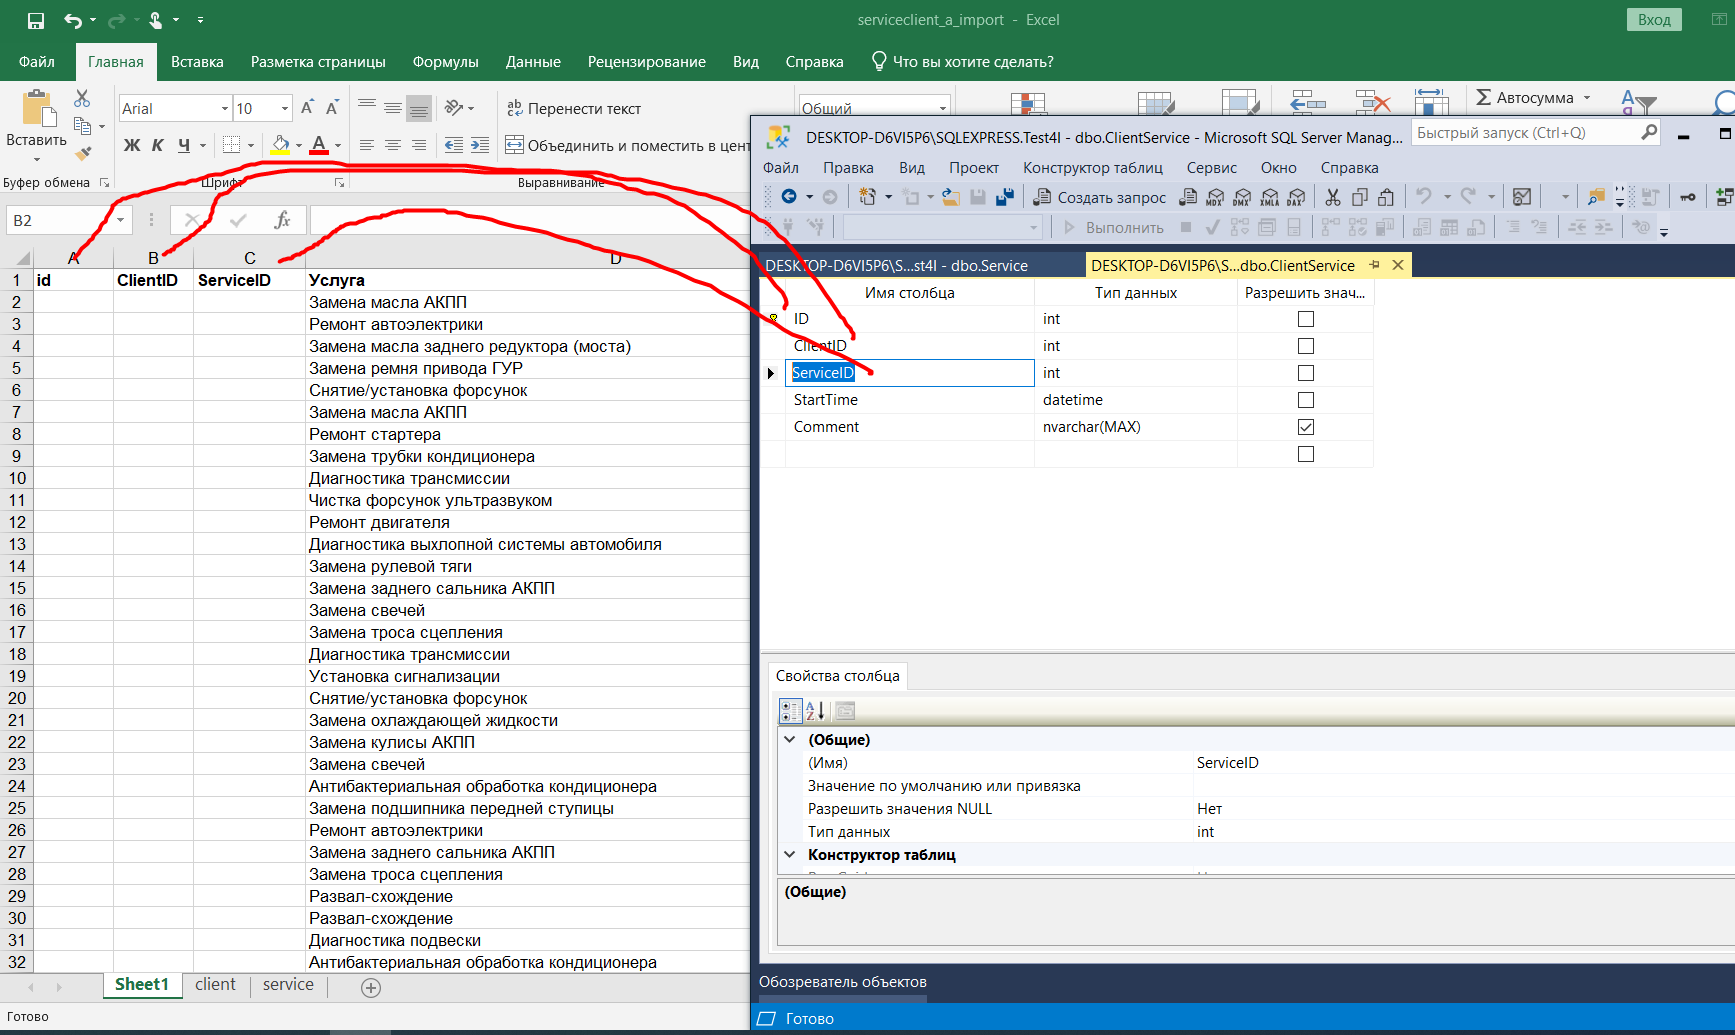This screenshot has width=1735, height=1035.
Task: Open the borders dropdown arrow
Action: [x=251, y=146]
